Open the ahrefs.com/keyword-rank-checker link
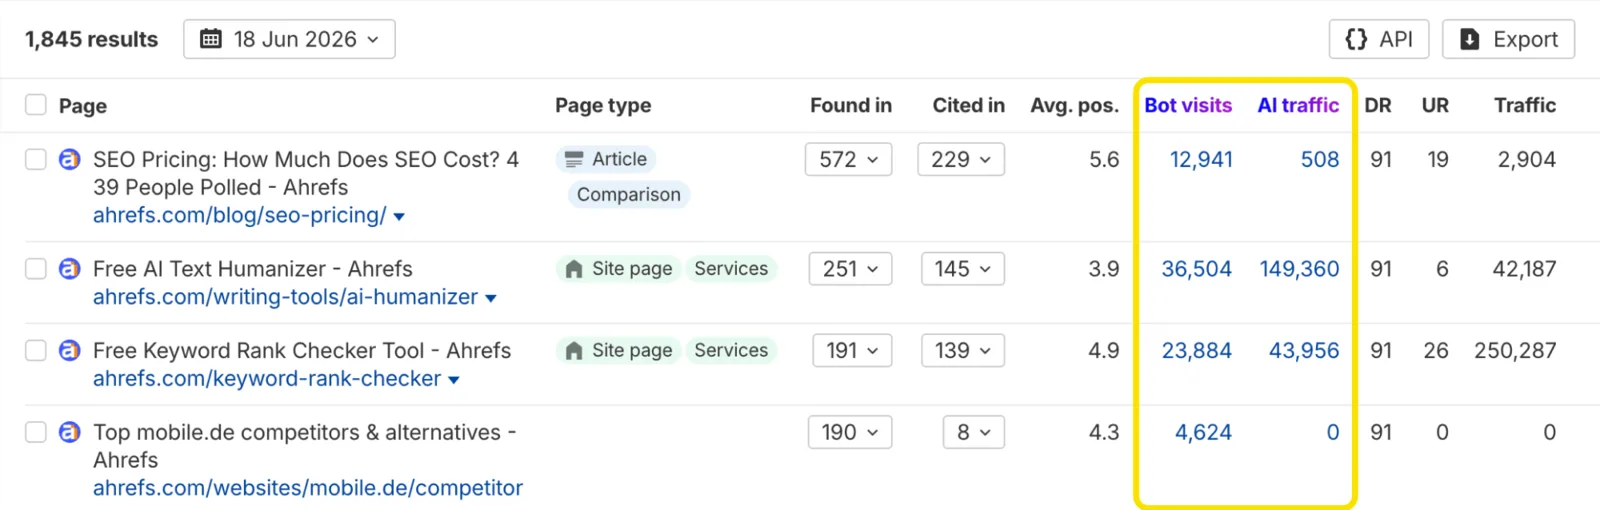 click(267, 379)
